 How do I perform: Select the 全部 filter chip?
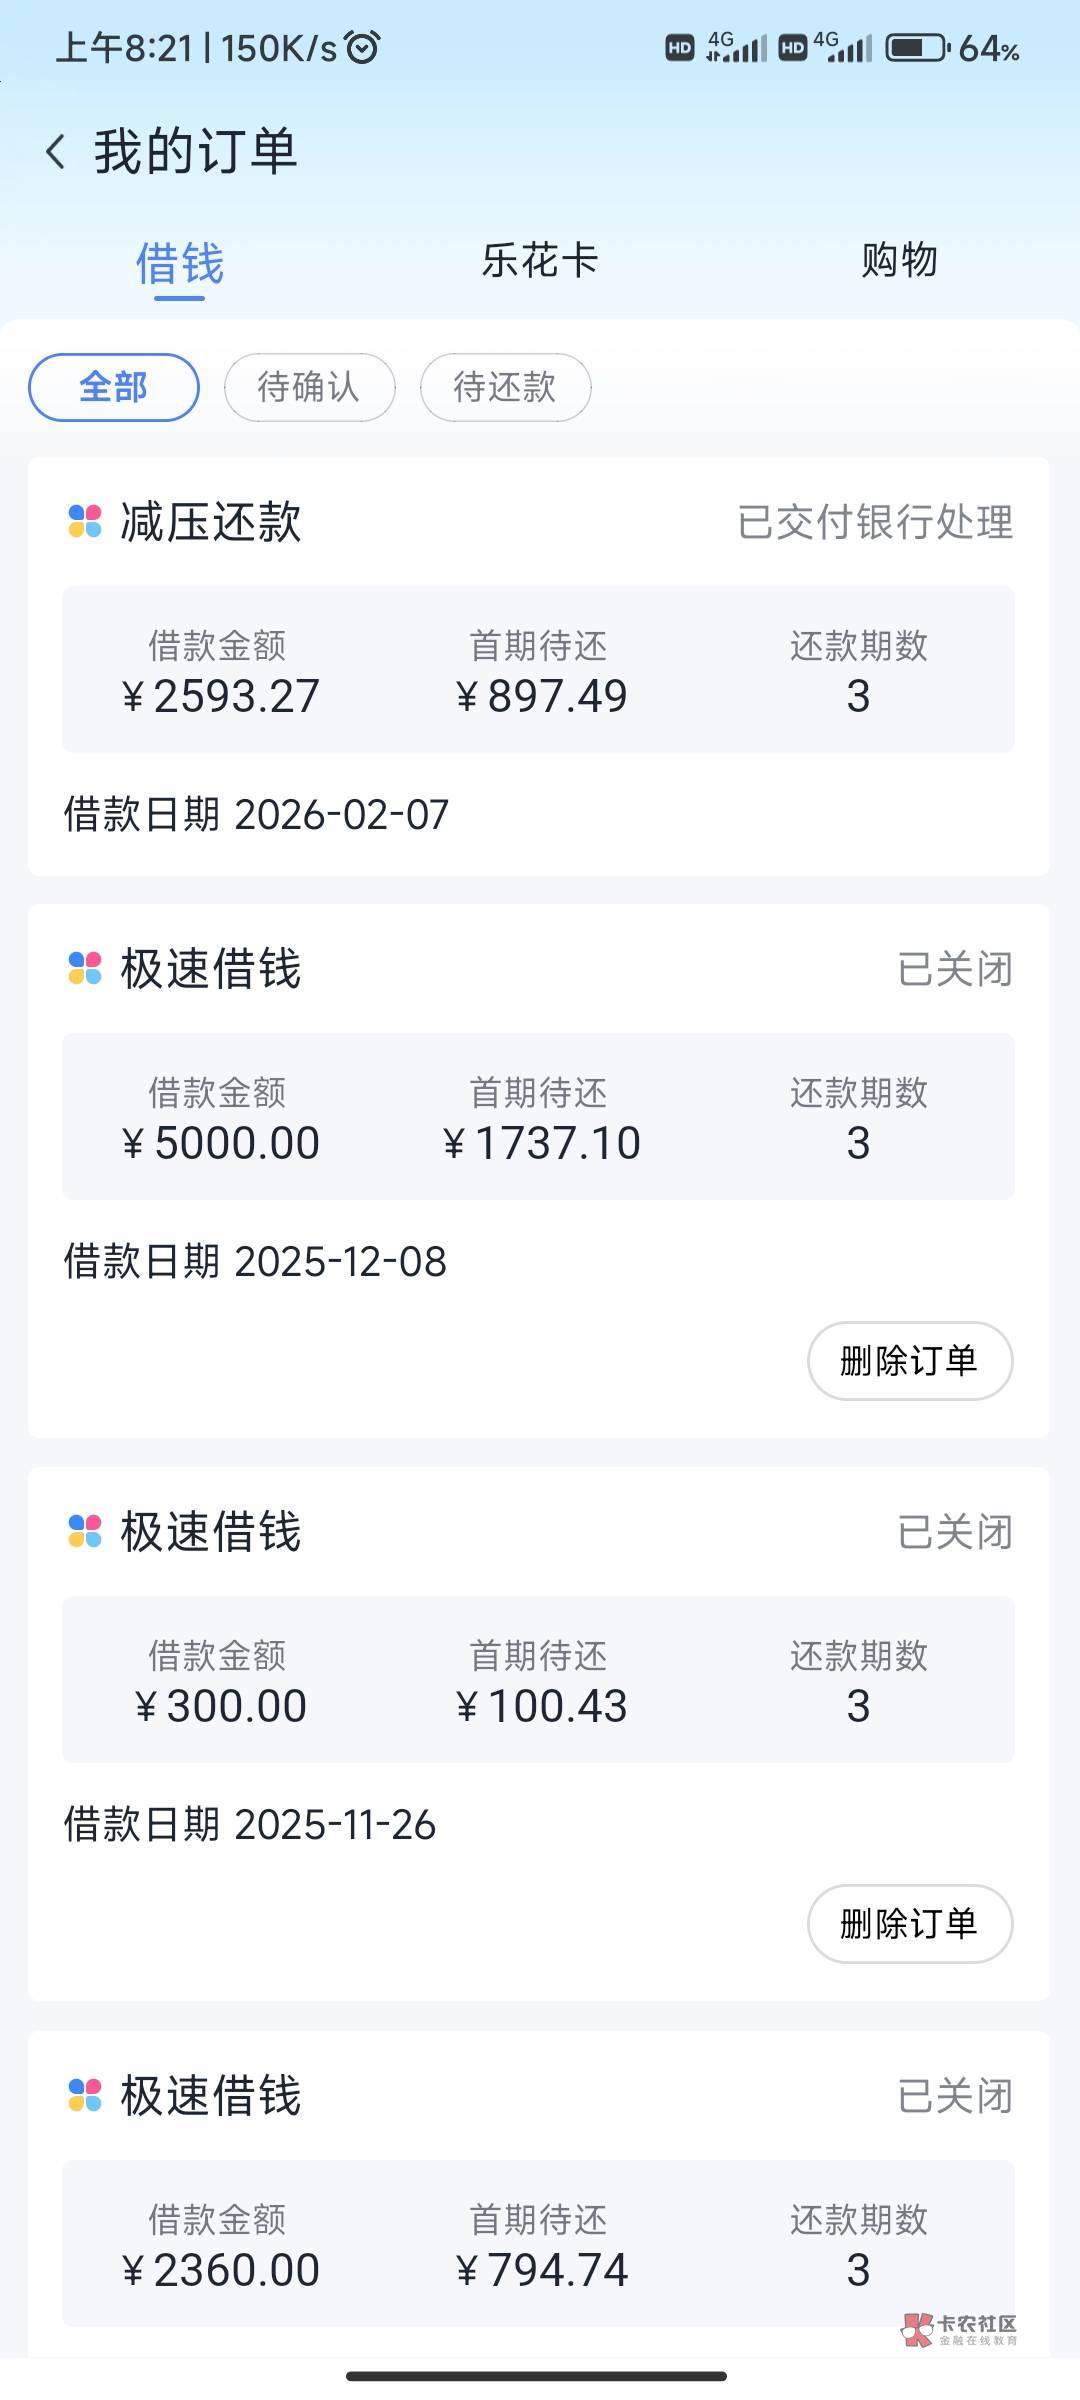[x=114, y=387]
